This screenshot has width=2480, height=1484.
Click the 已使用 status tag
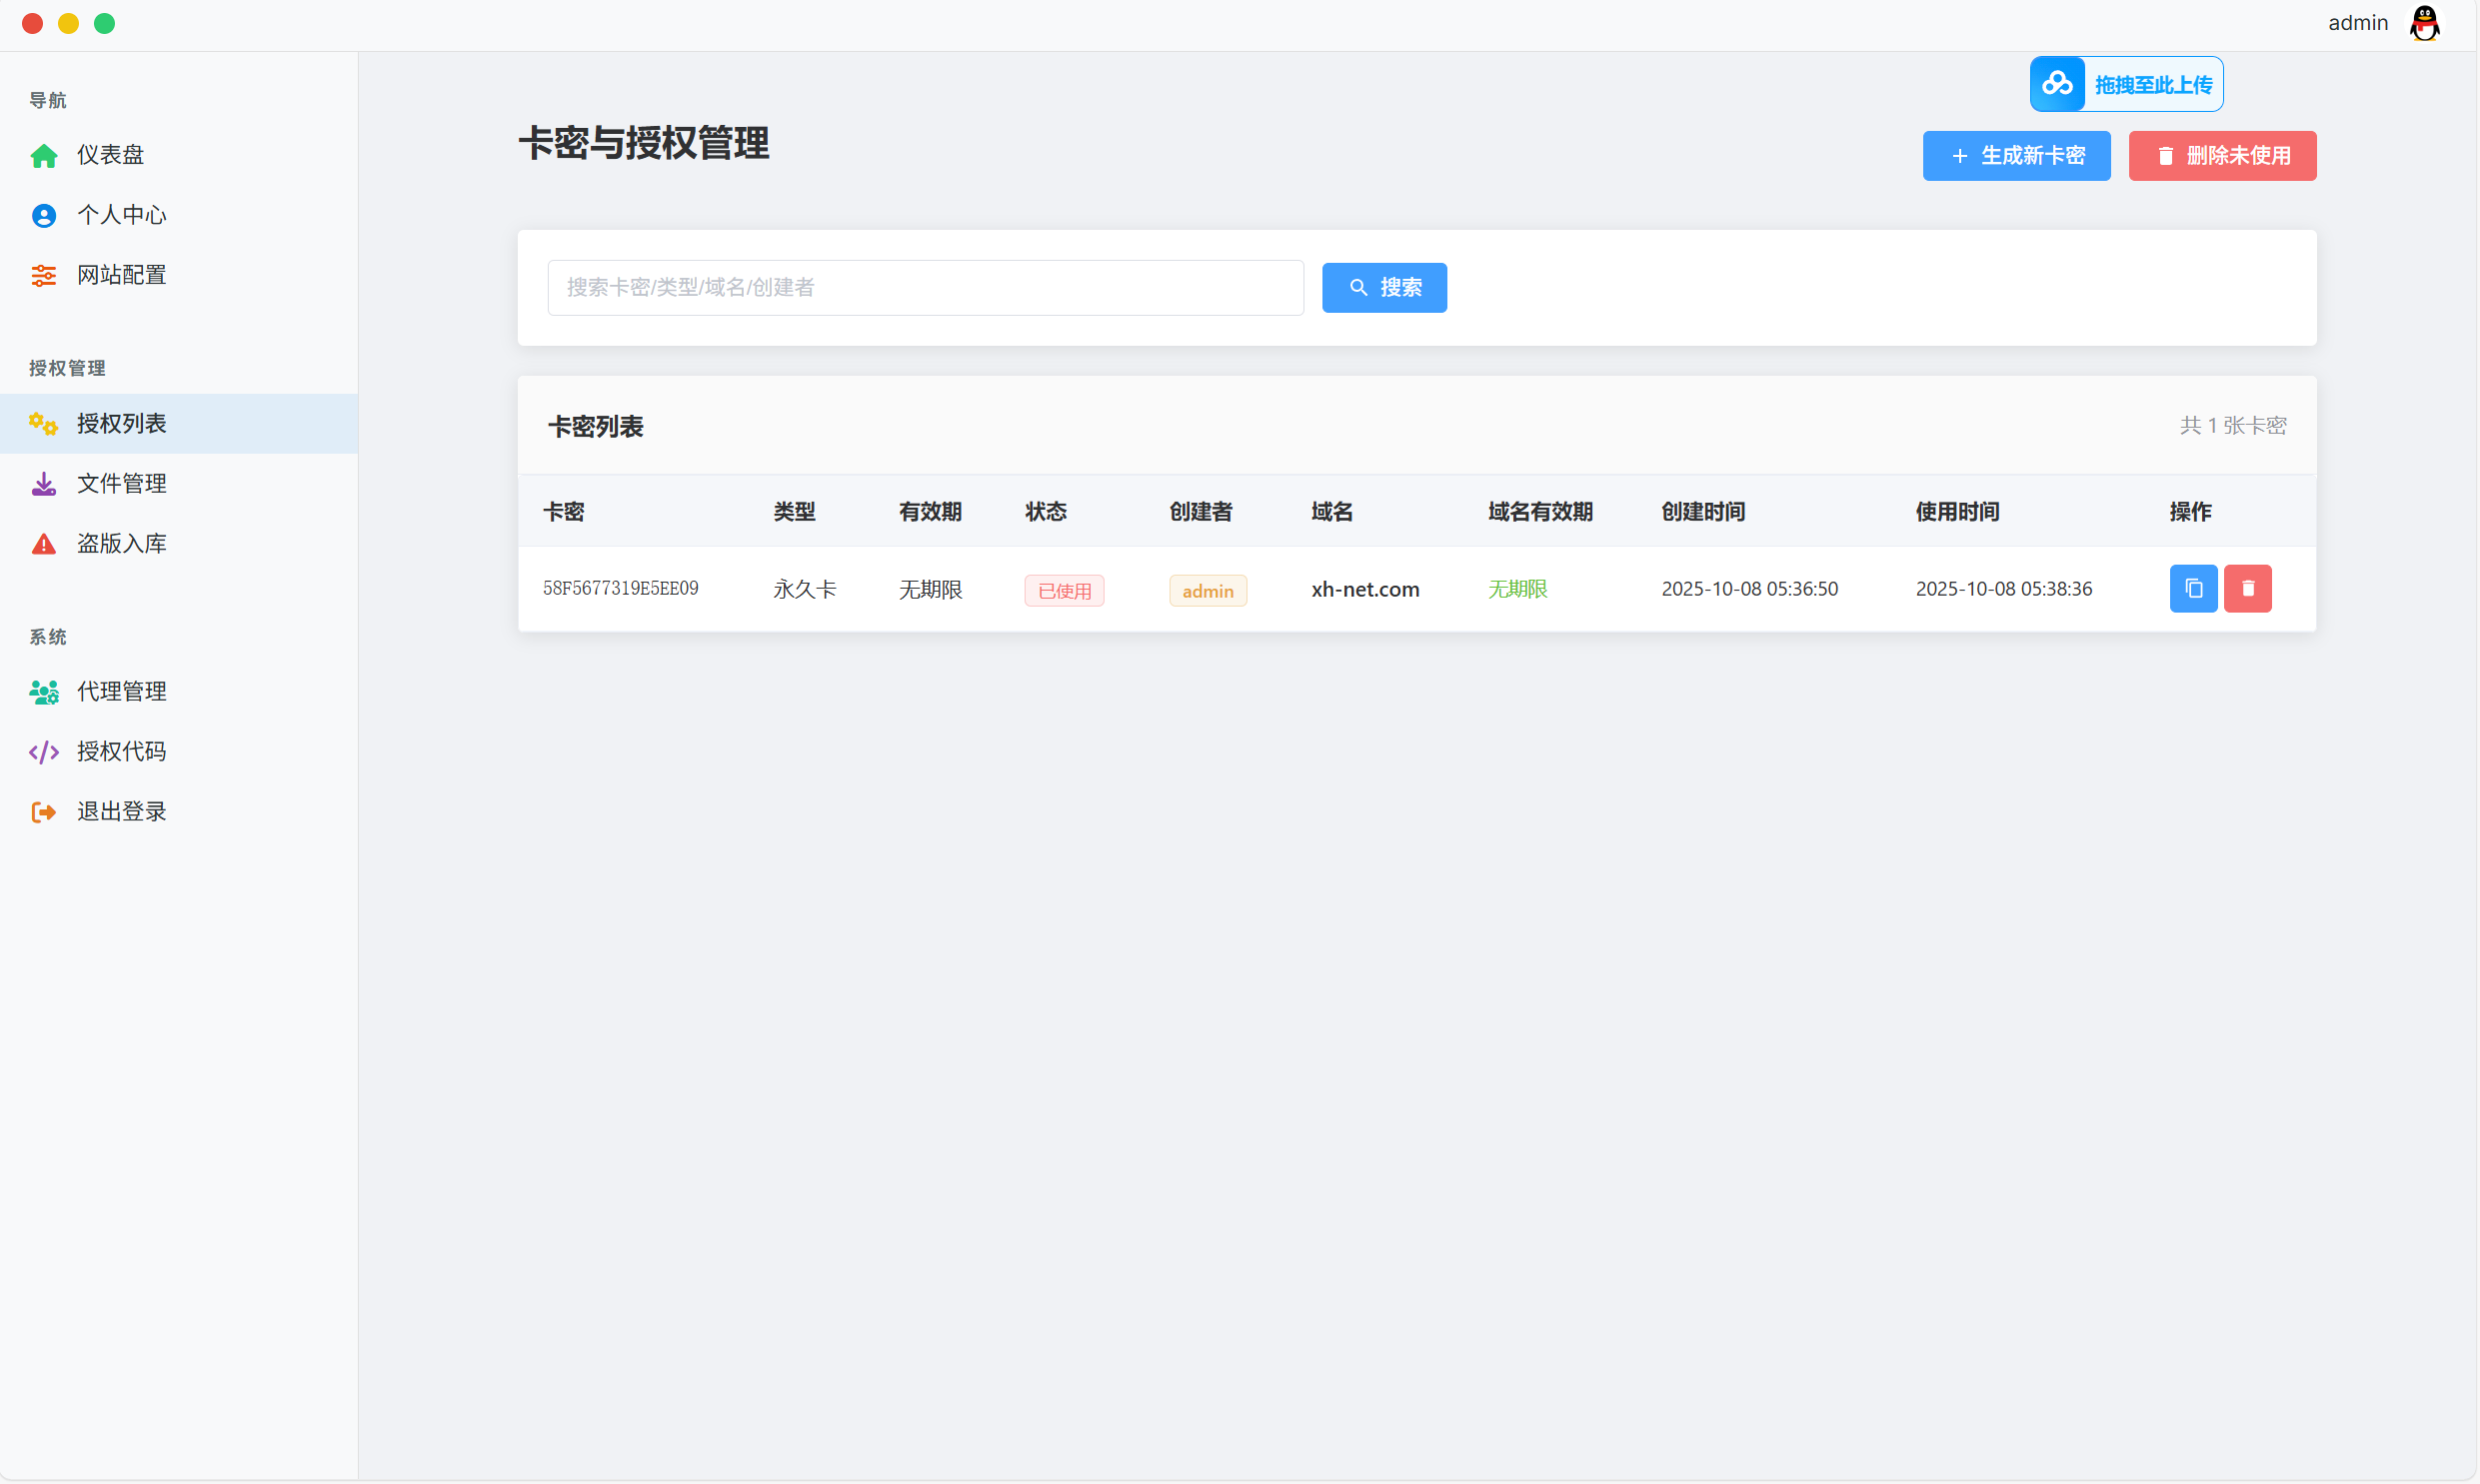click(1063, 591)
